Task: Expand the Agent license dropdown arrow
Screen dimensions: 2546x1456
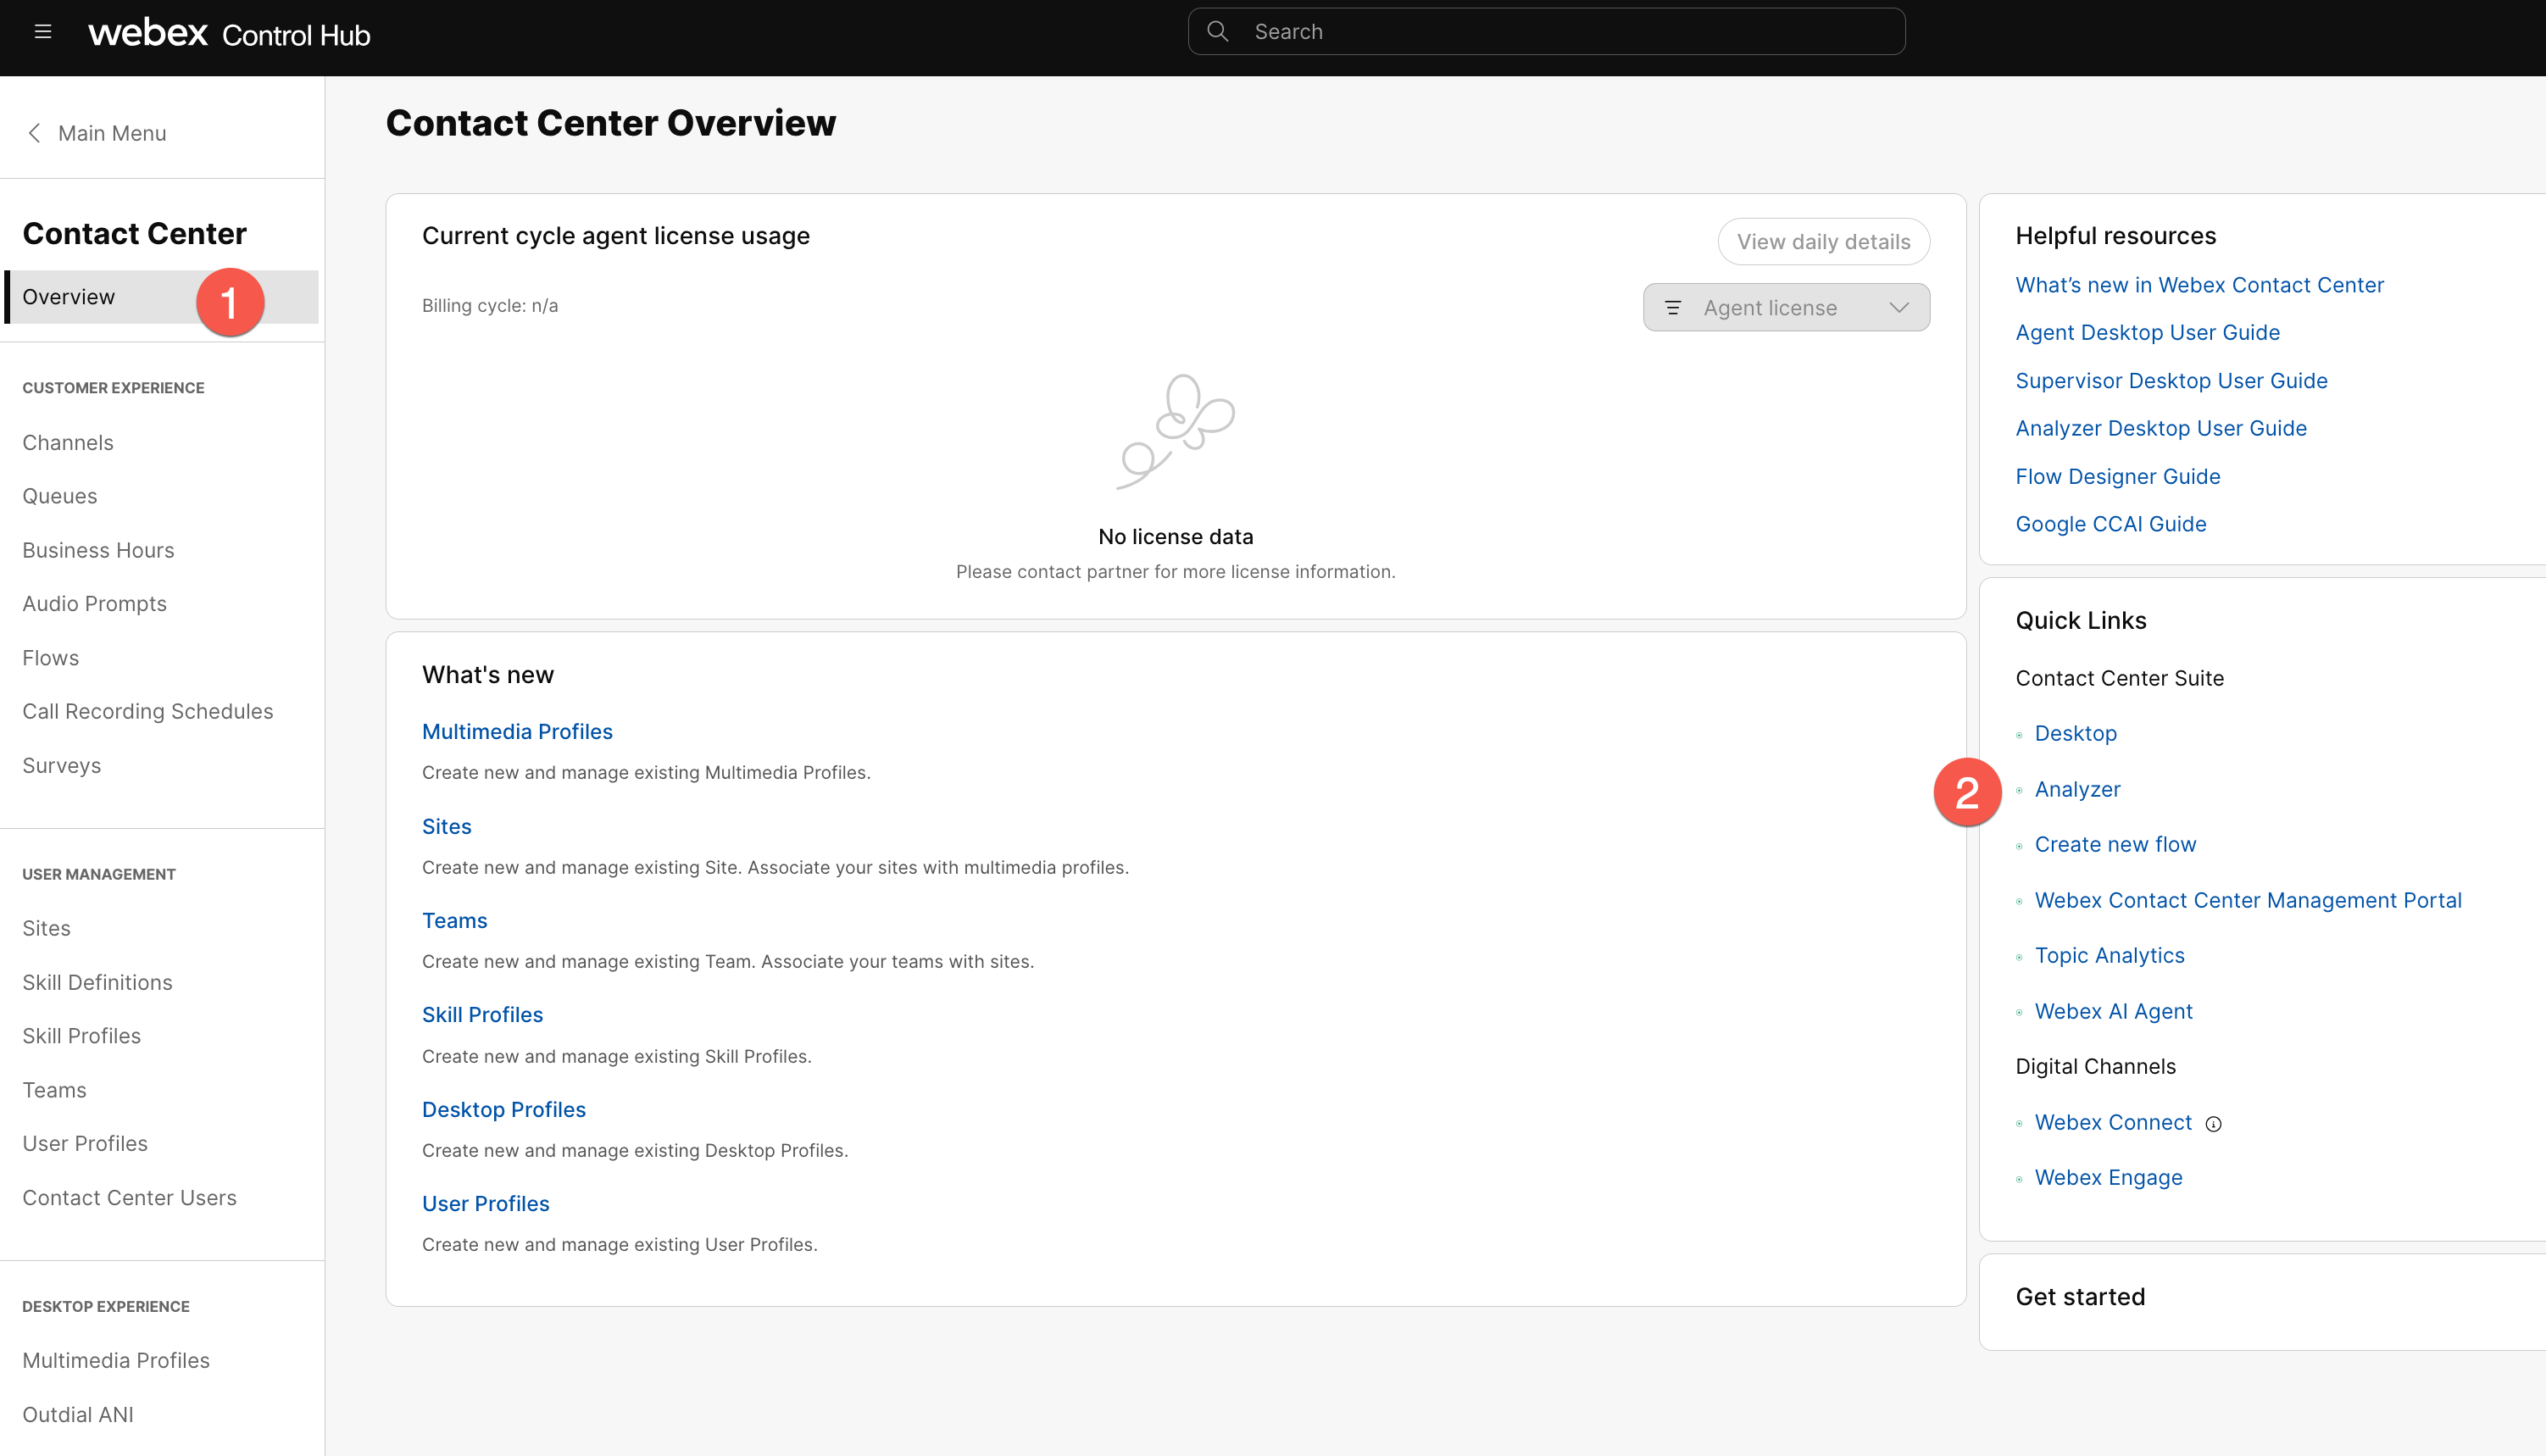Action: [1899, 308]
